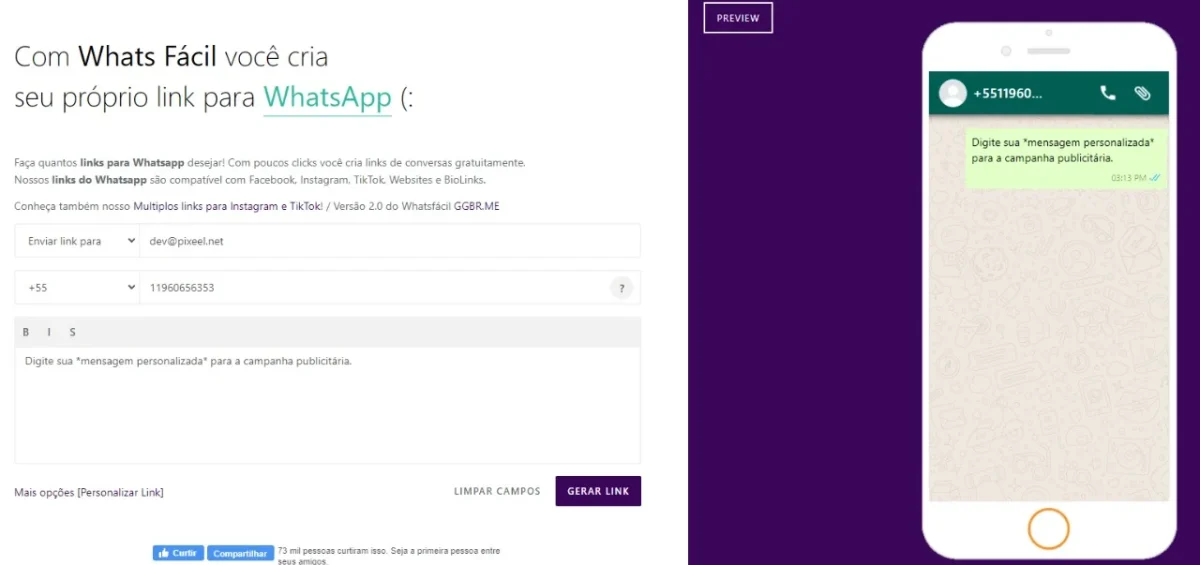1200x565 pixels.
Task: Click the email field with dev@pixeel.net
Action: coord(389,241)
